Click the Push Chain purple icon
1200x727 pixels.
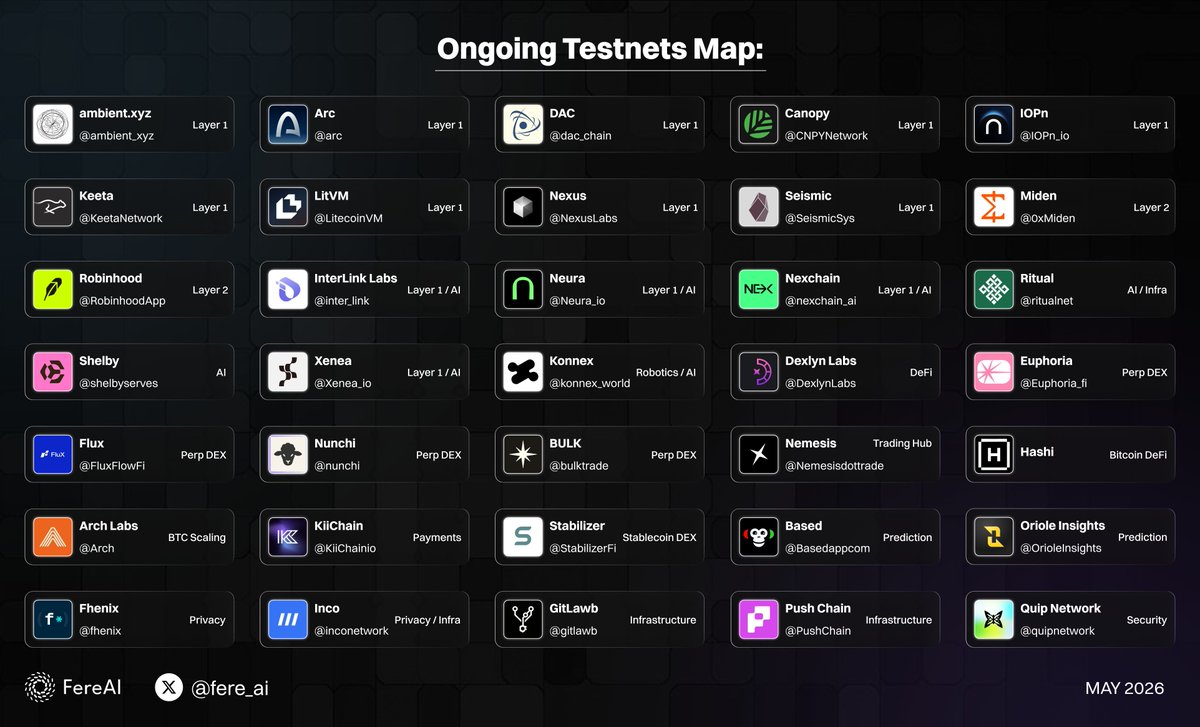pyautogui.click(x=758, y=619)
